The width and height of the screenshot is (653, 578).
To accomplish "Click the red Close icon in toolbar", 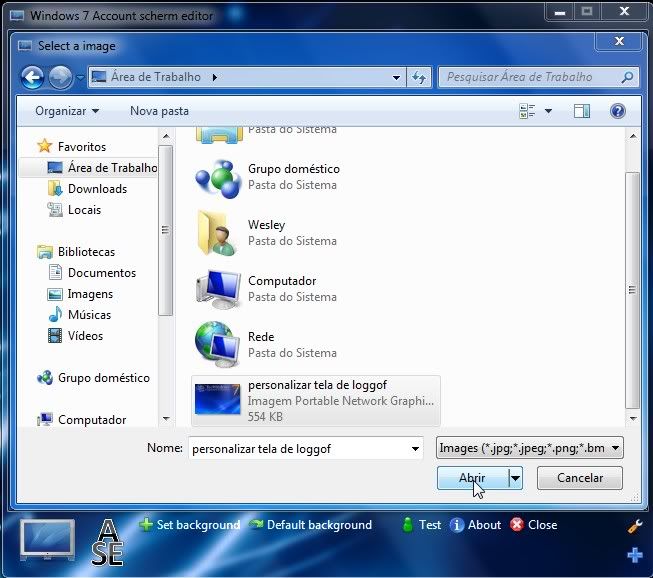I will coord(517,525).
